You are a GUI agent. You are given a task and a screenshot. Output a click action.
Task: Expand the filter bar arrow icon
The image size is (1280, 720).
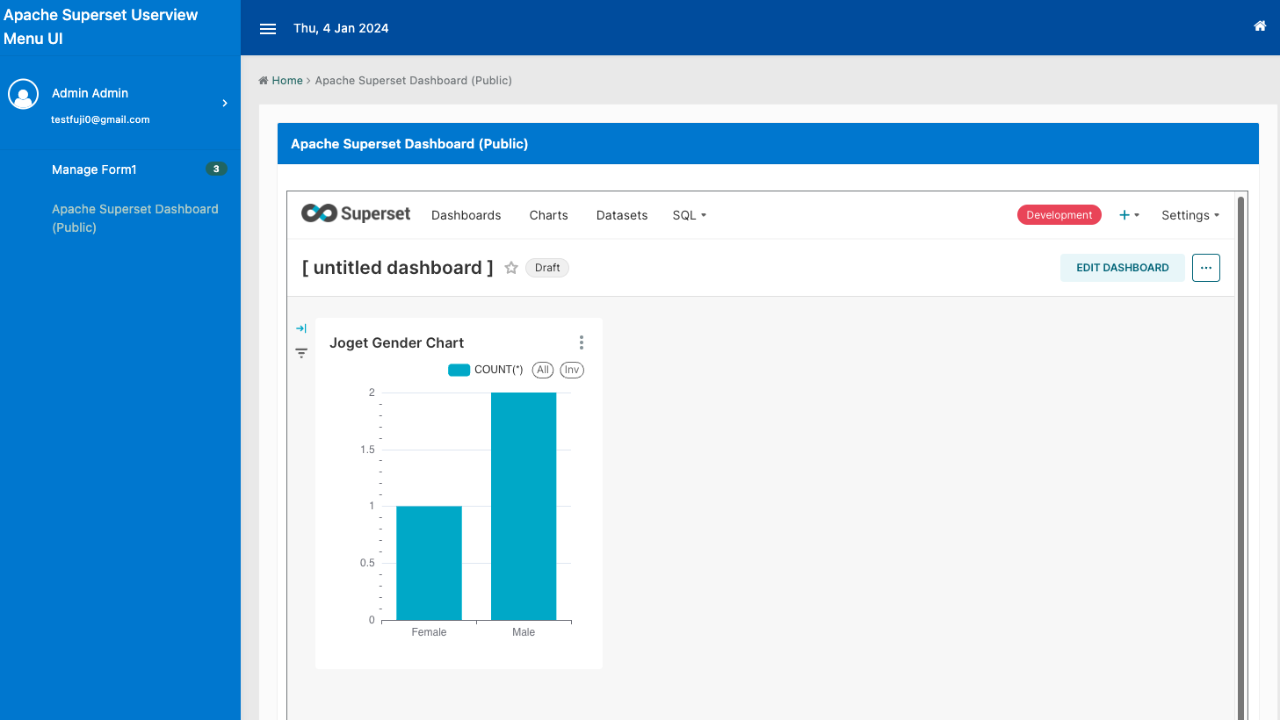tap(301, 328)
